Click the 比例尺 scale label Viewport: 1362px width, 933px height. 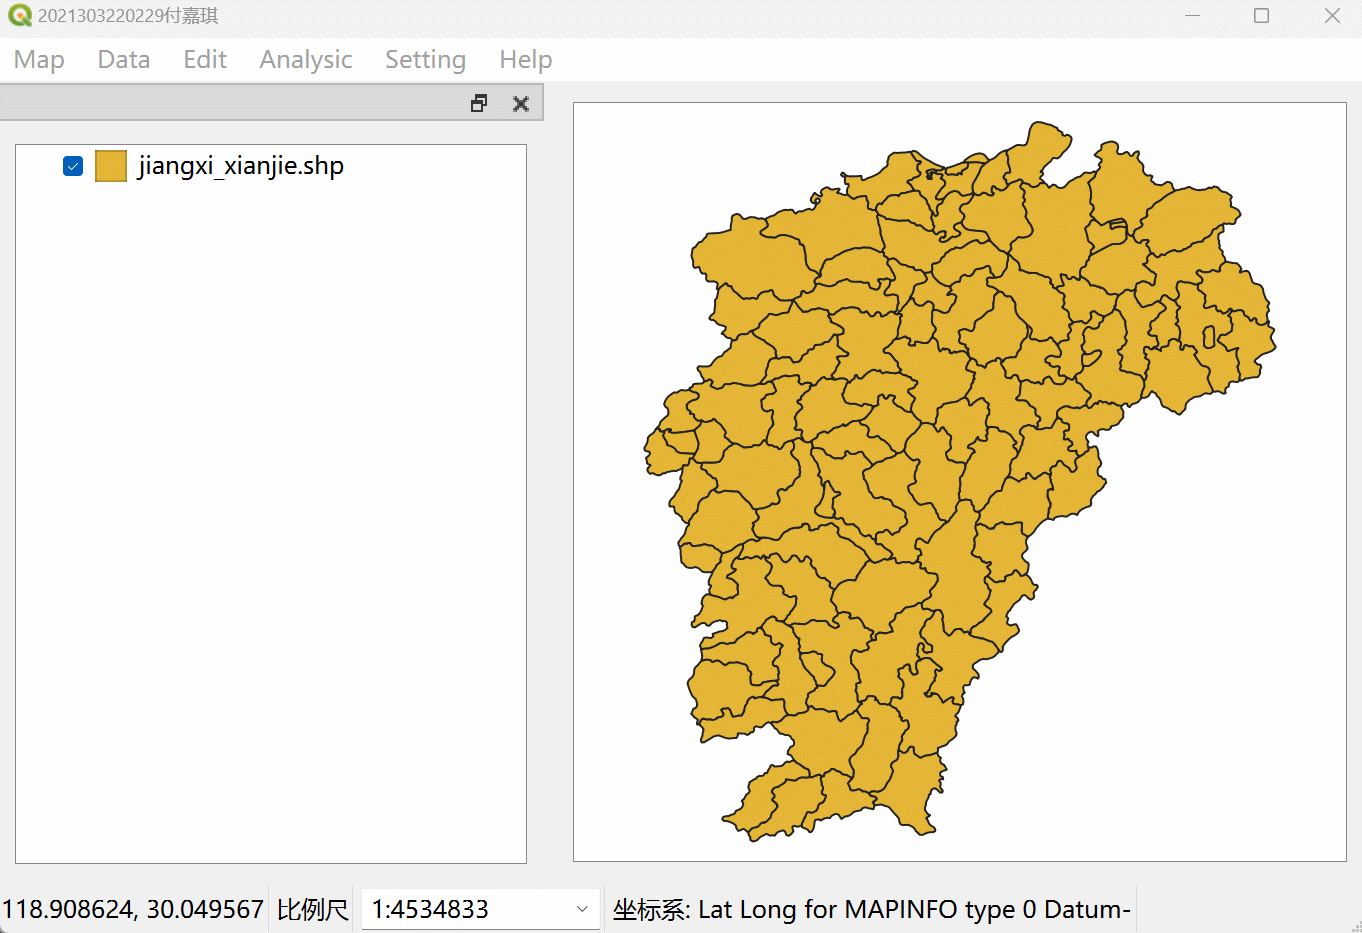click(x=313, y=909)
